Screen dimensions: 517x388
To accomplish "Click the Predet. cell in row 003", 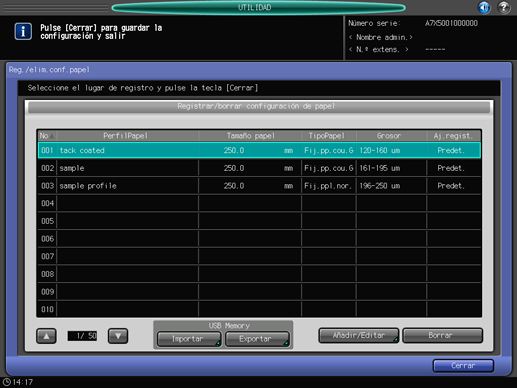I will point(454,186).
